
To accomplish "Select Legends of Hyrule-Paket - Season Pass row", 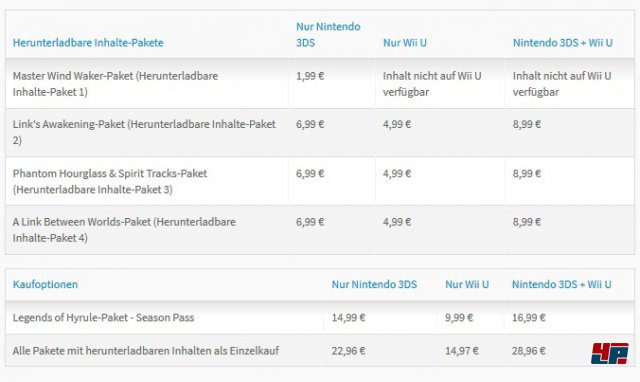I will coord(320,318).
